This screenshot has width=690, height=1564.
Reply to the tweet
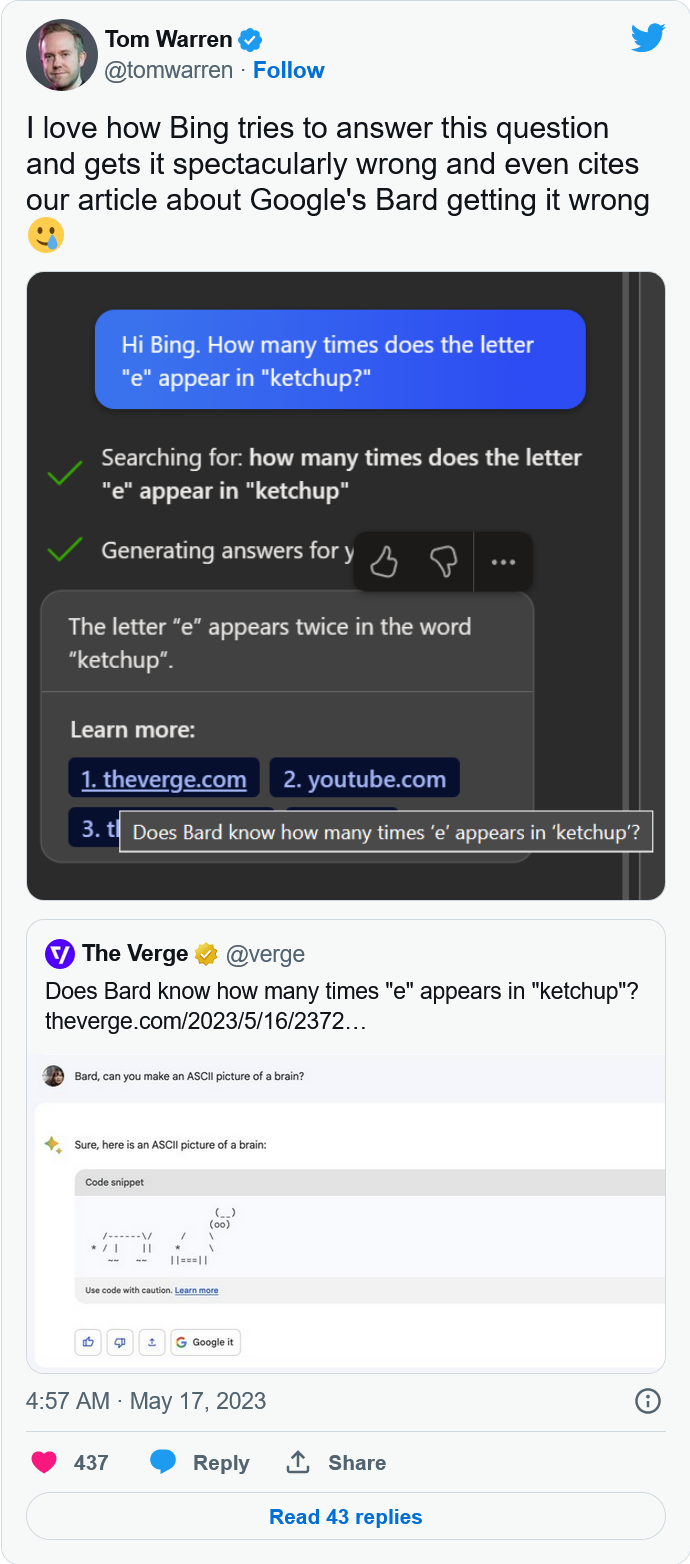point(200,1462)
